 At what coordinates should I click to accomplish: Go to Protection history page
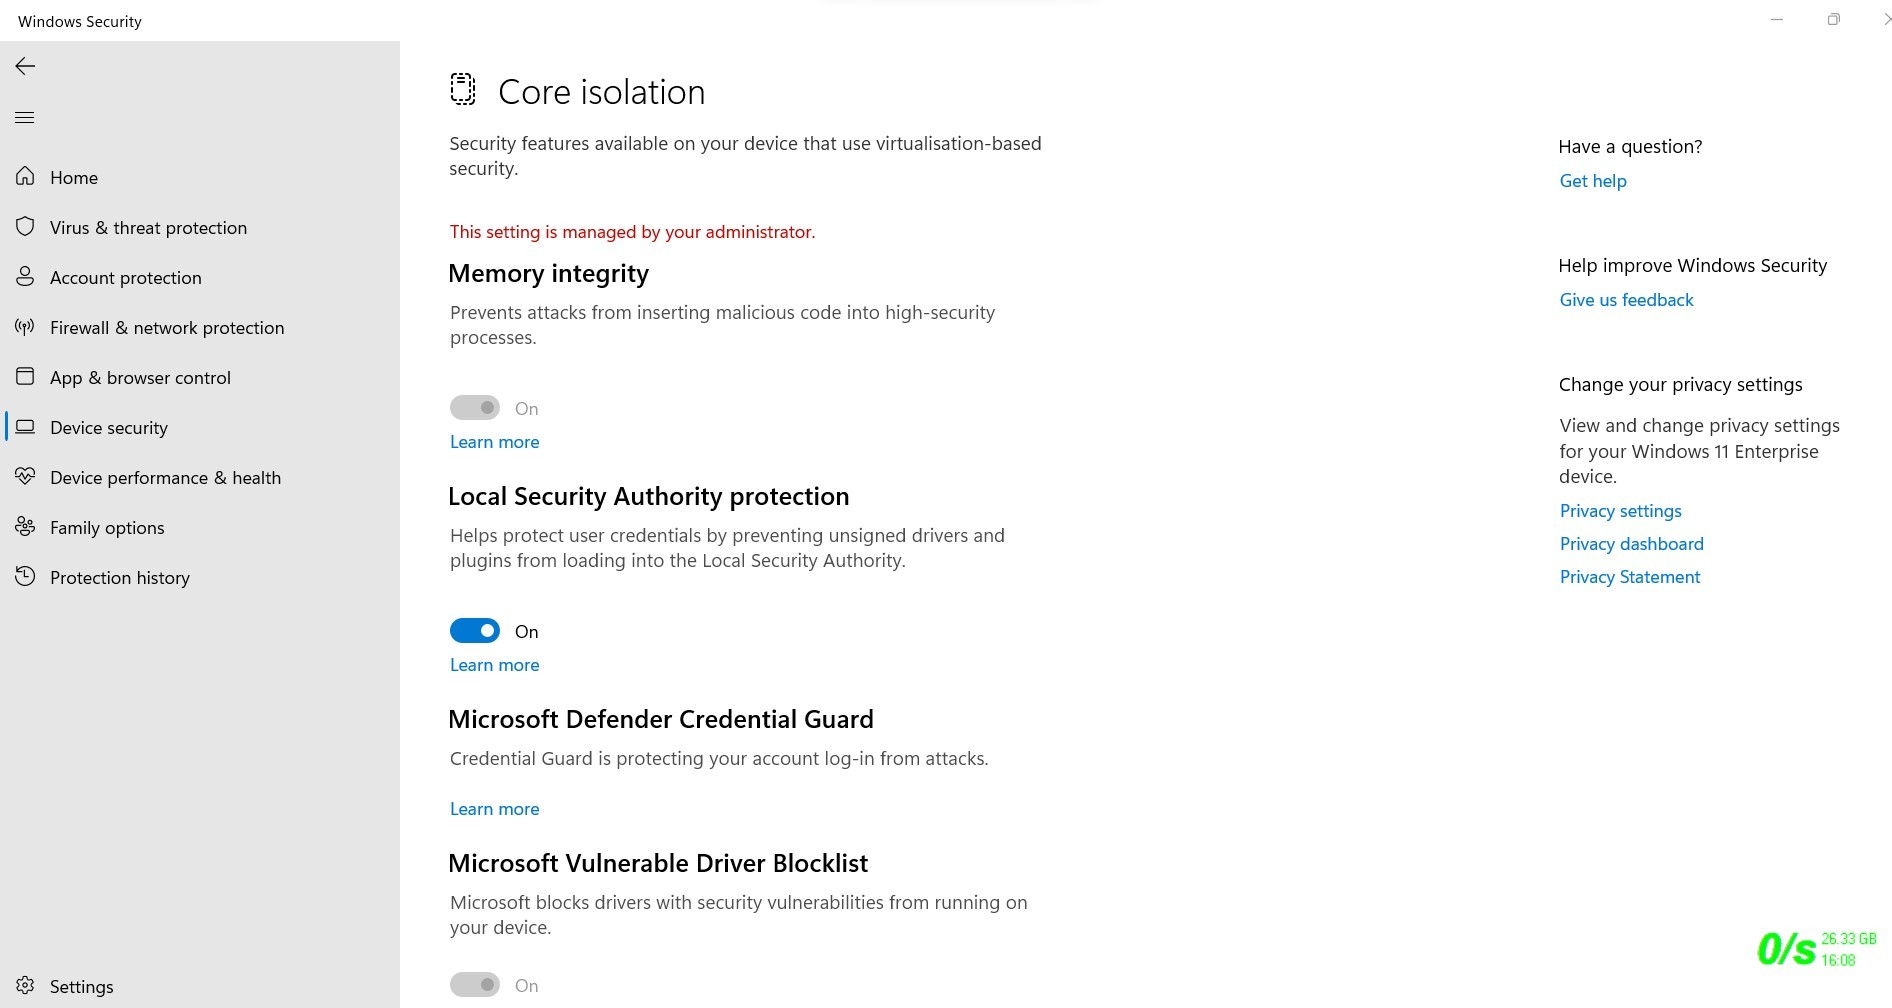[120, 578]
